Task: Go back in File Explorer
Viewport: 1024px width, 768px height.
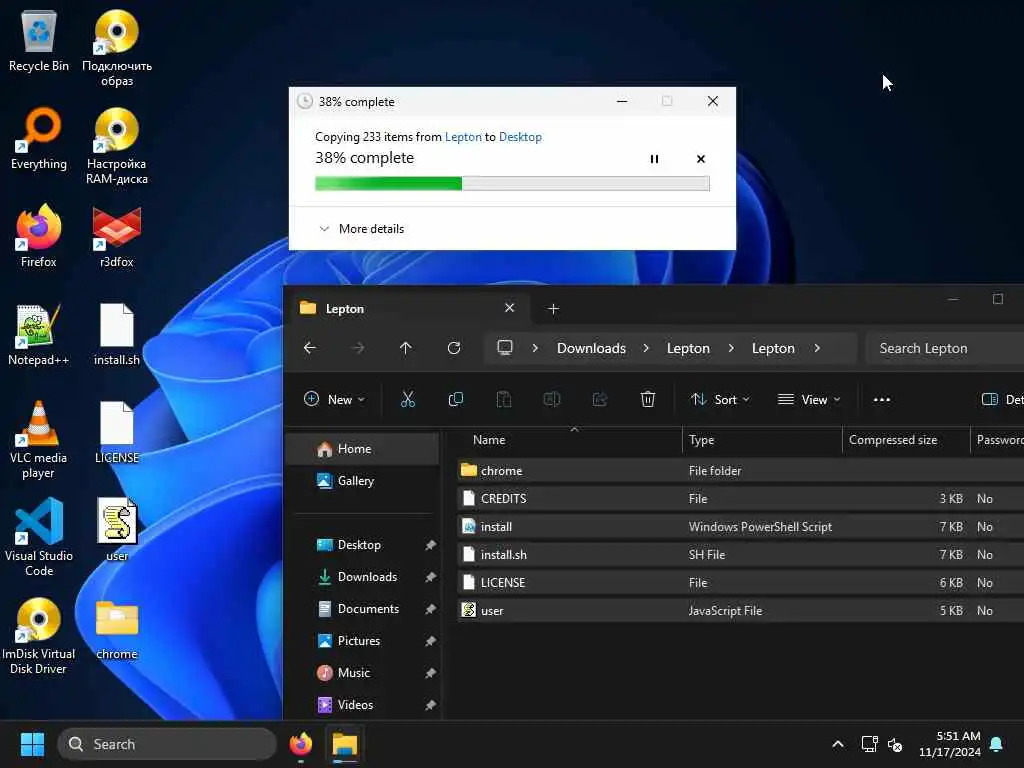Action: (x=310, y=348)
